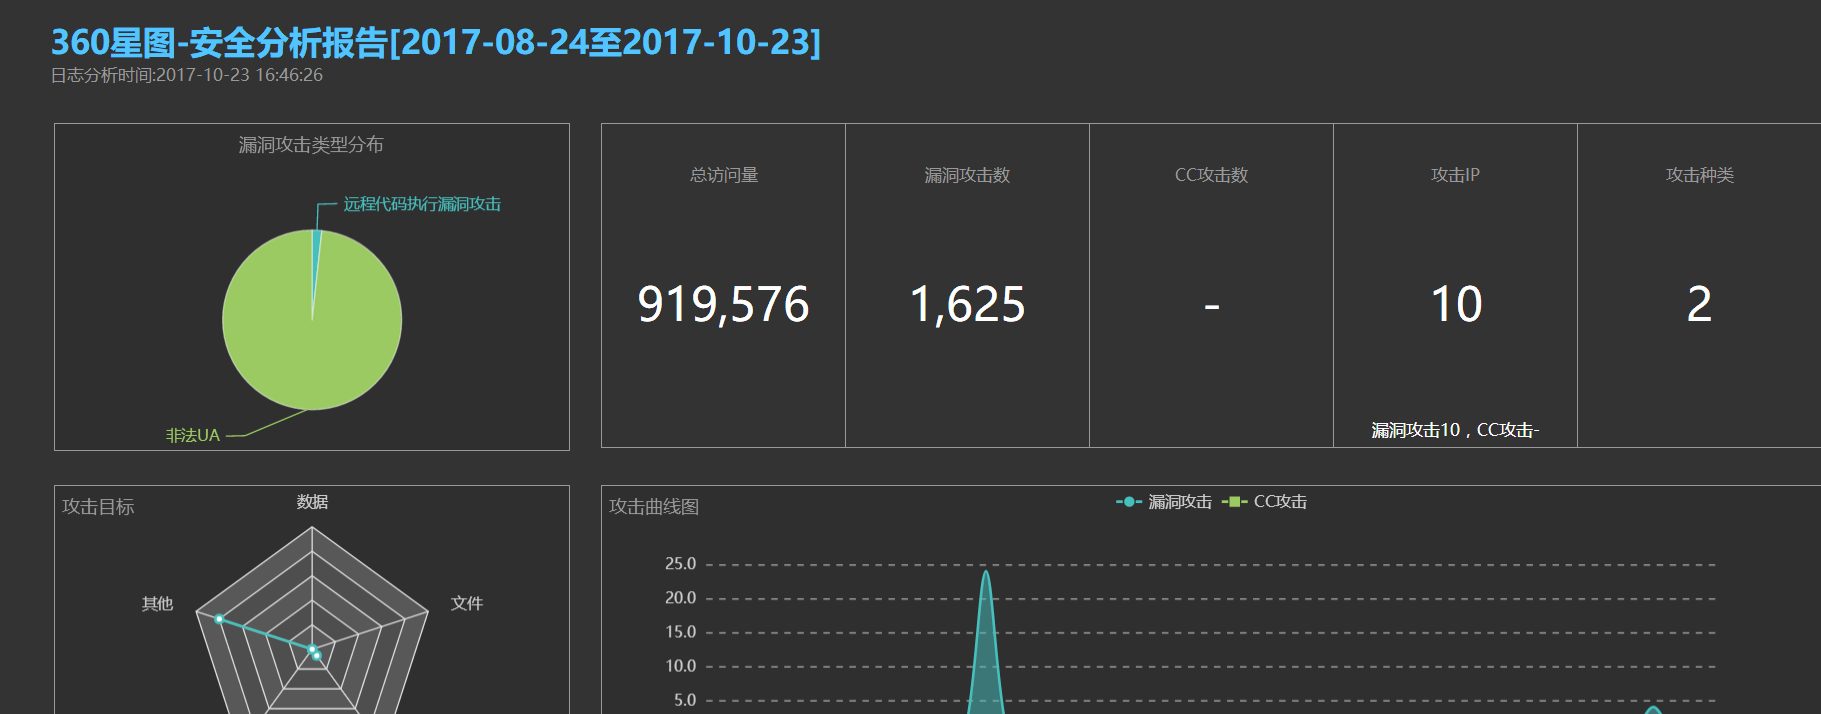Click the 数据 radar axis label
1821x714 pixels.
coord(312,502)
